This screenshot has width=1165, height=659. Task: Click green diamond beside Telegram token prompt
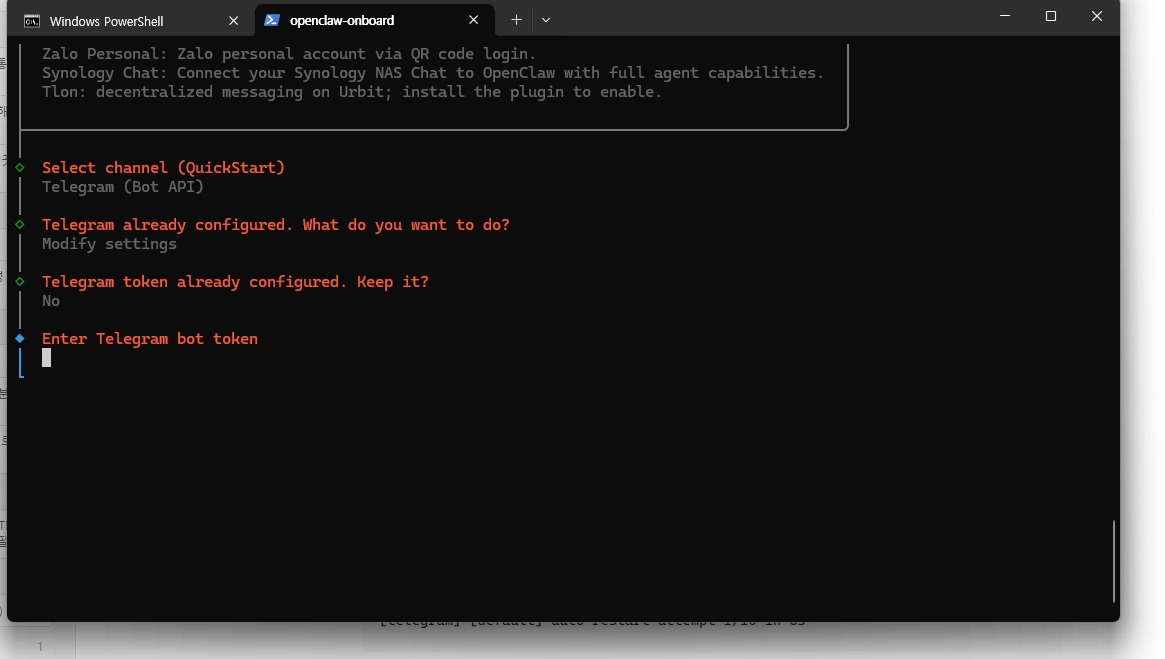(19, 282)
